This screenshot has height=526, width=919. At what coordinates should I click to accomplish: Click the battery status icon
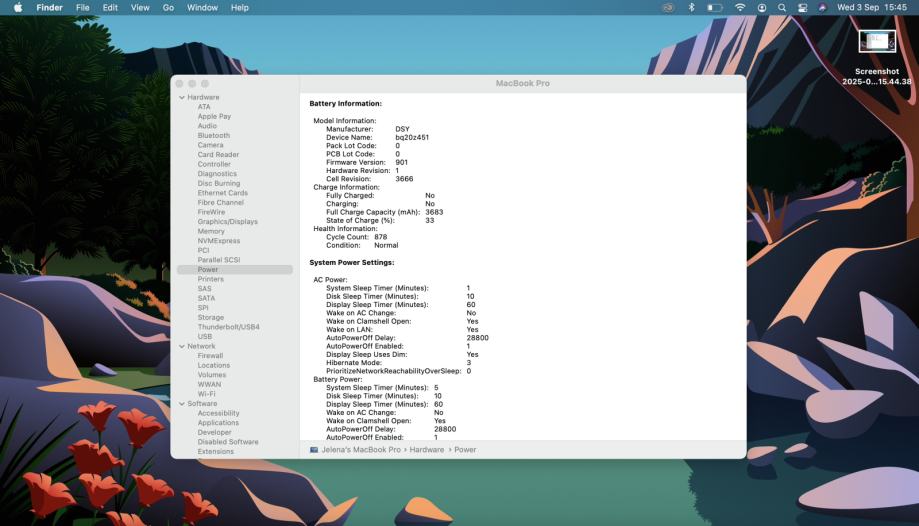[x=715, y=7]
